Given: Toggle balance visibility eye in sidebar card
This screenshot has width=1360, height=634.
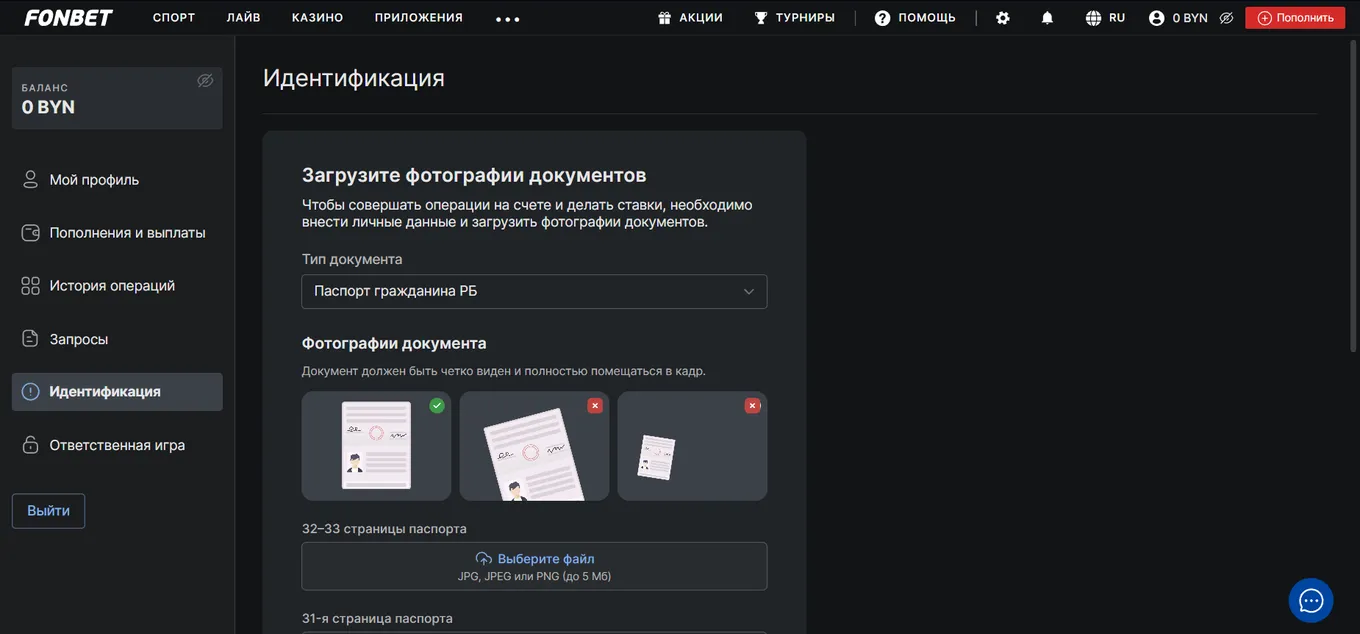Looking at the screenshot, I should 205,81.
